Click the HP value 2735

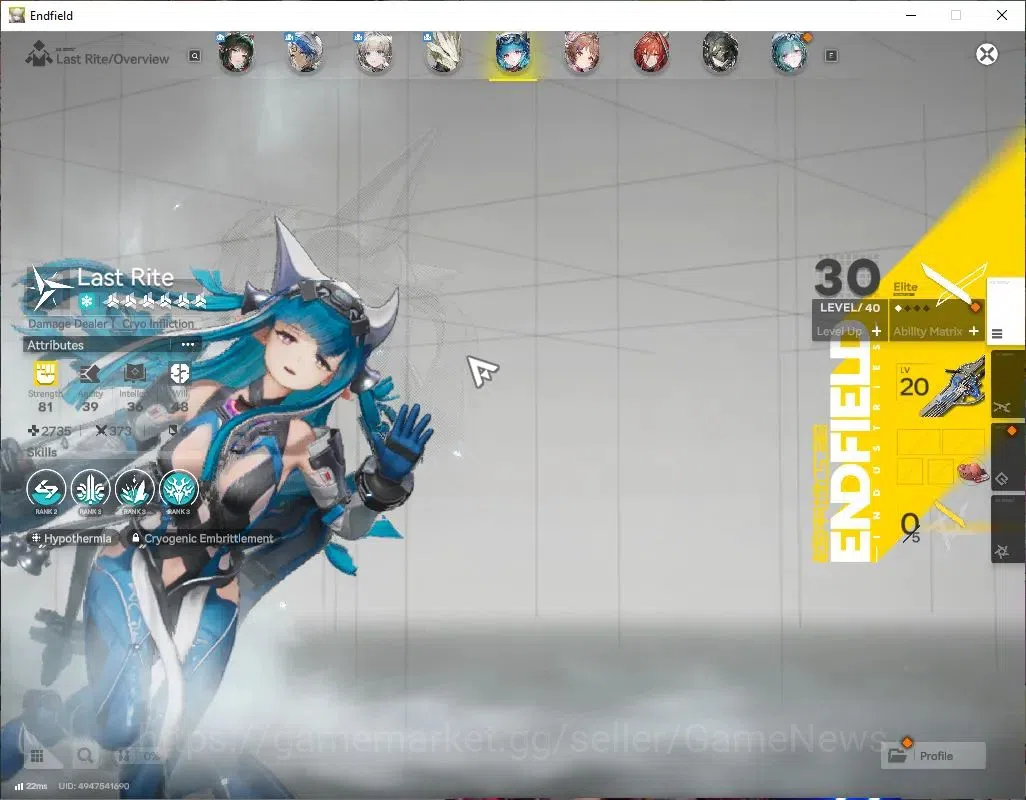click(x=50, y=430)
